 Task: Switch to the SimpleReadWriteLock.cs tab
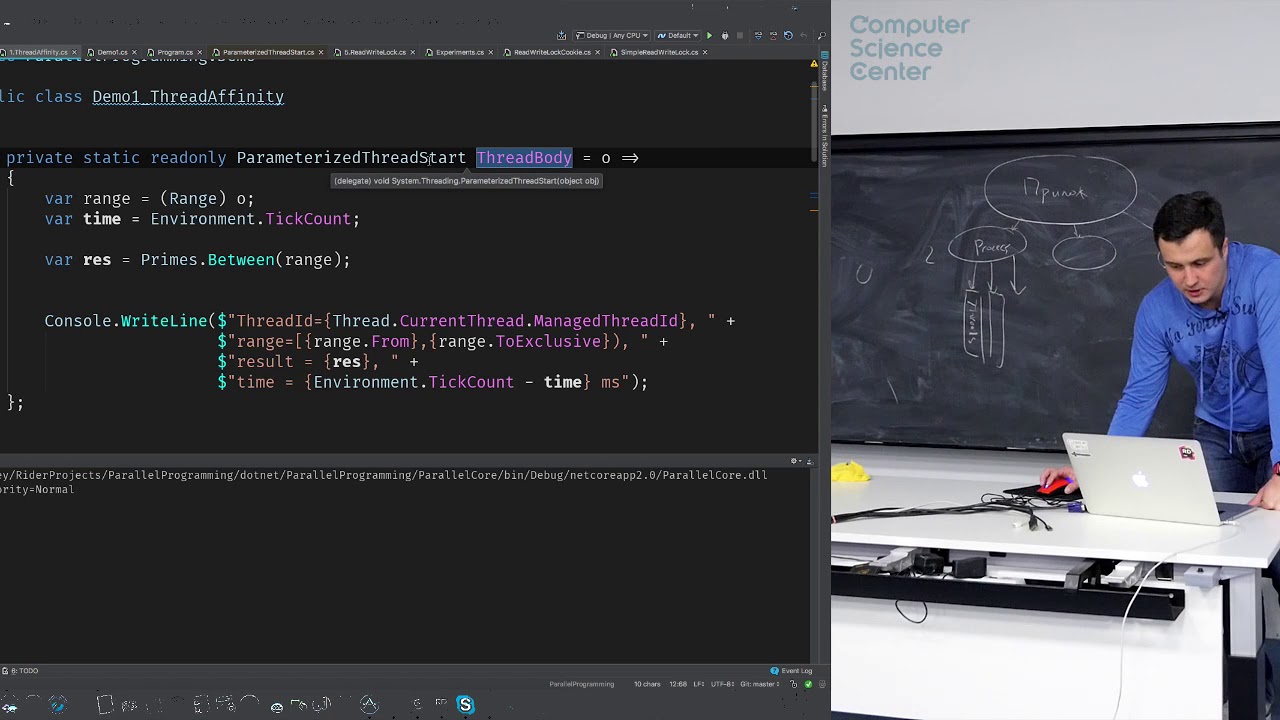point(659,52)
